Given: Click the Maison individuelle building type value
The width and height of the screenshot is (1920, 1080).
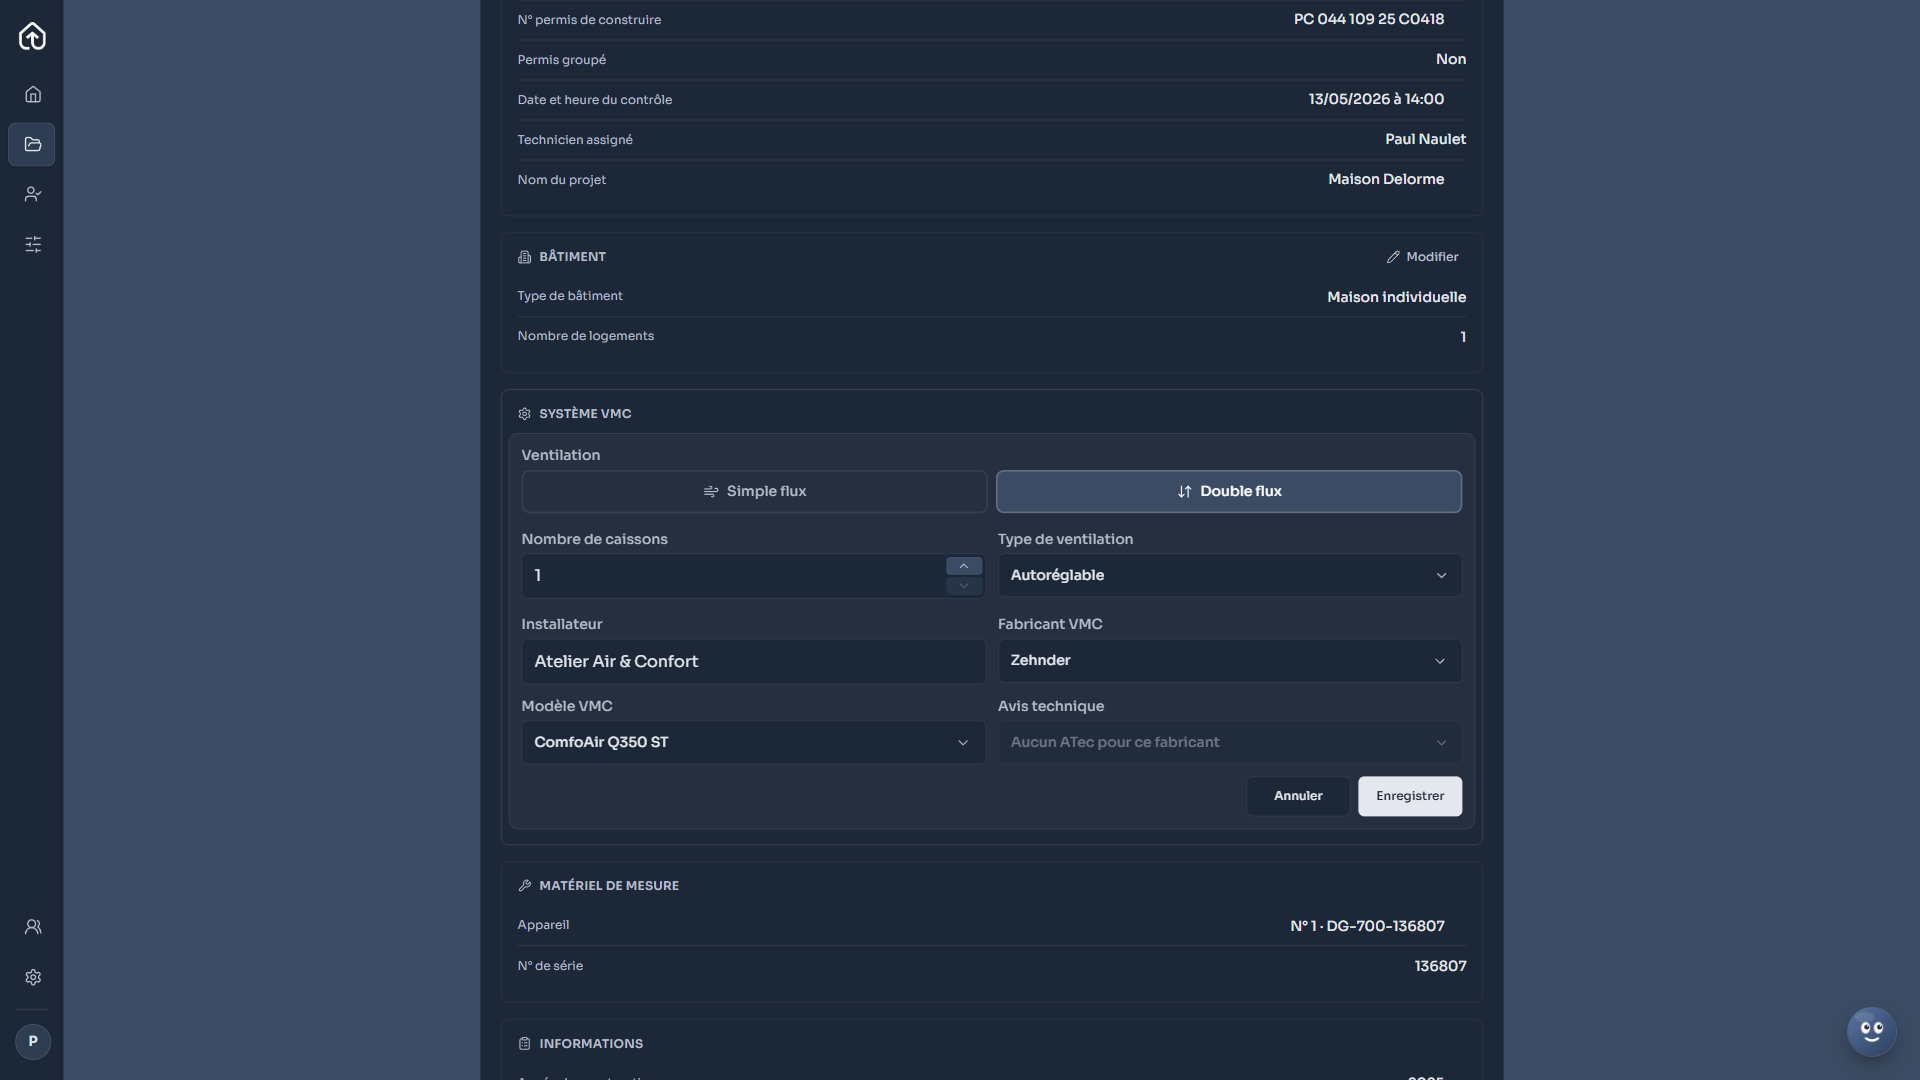Looking at the screenshot, I should [x=1396, y=297].
